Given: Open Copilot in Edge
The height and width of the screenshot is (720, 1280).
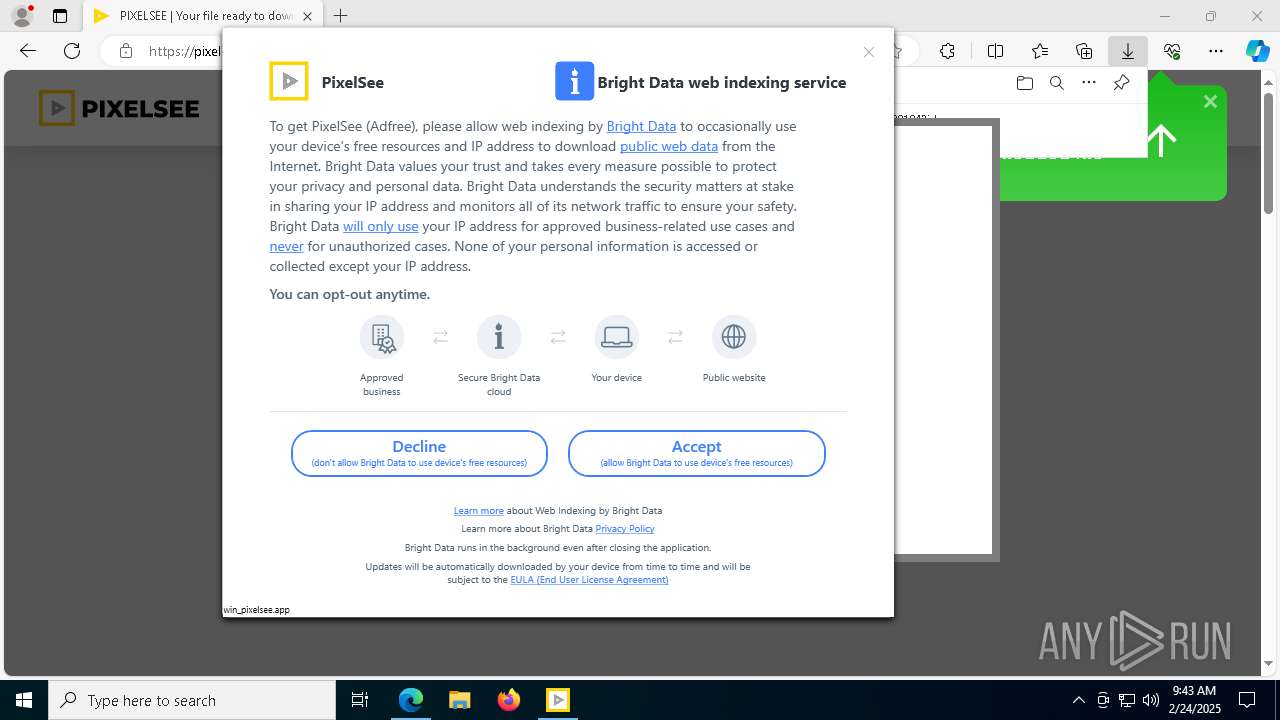Looking at the screenshot, I should tap(1257, 51).
